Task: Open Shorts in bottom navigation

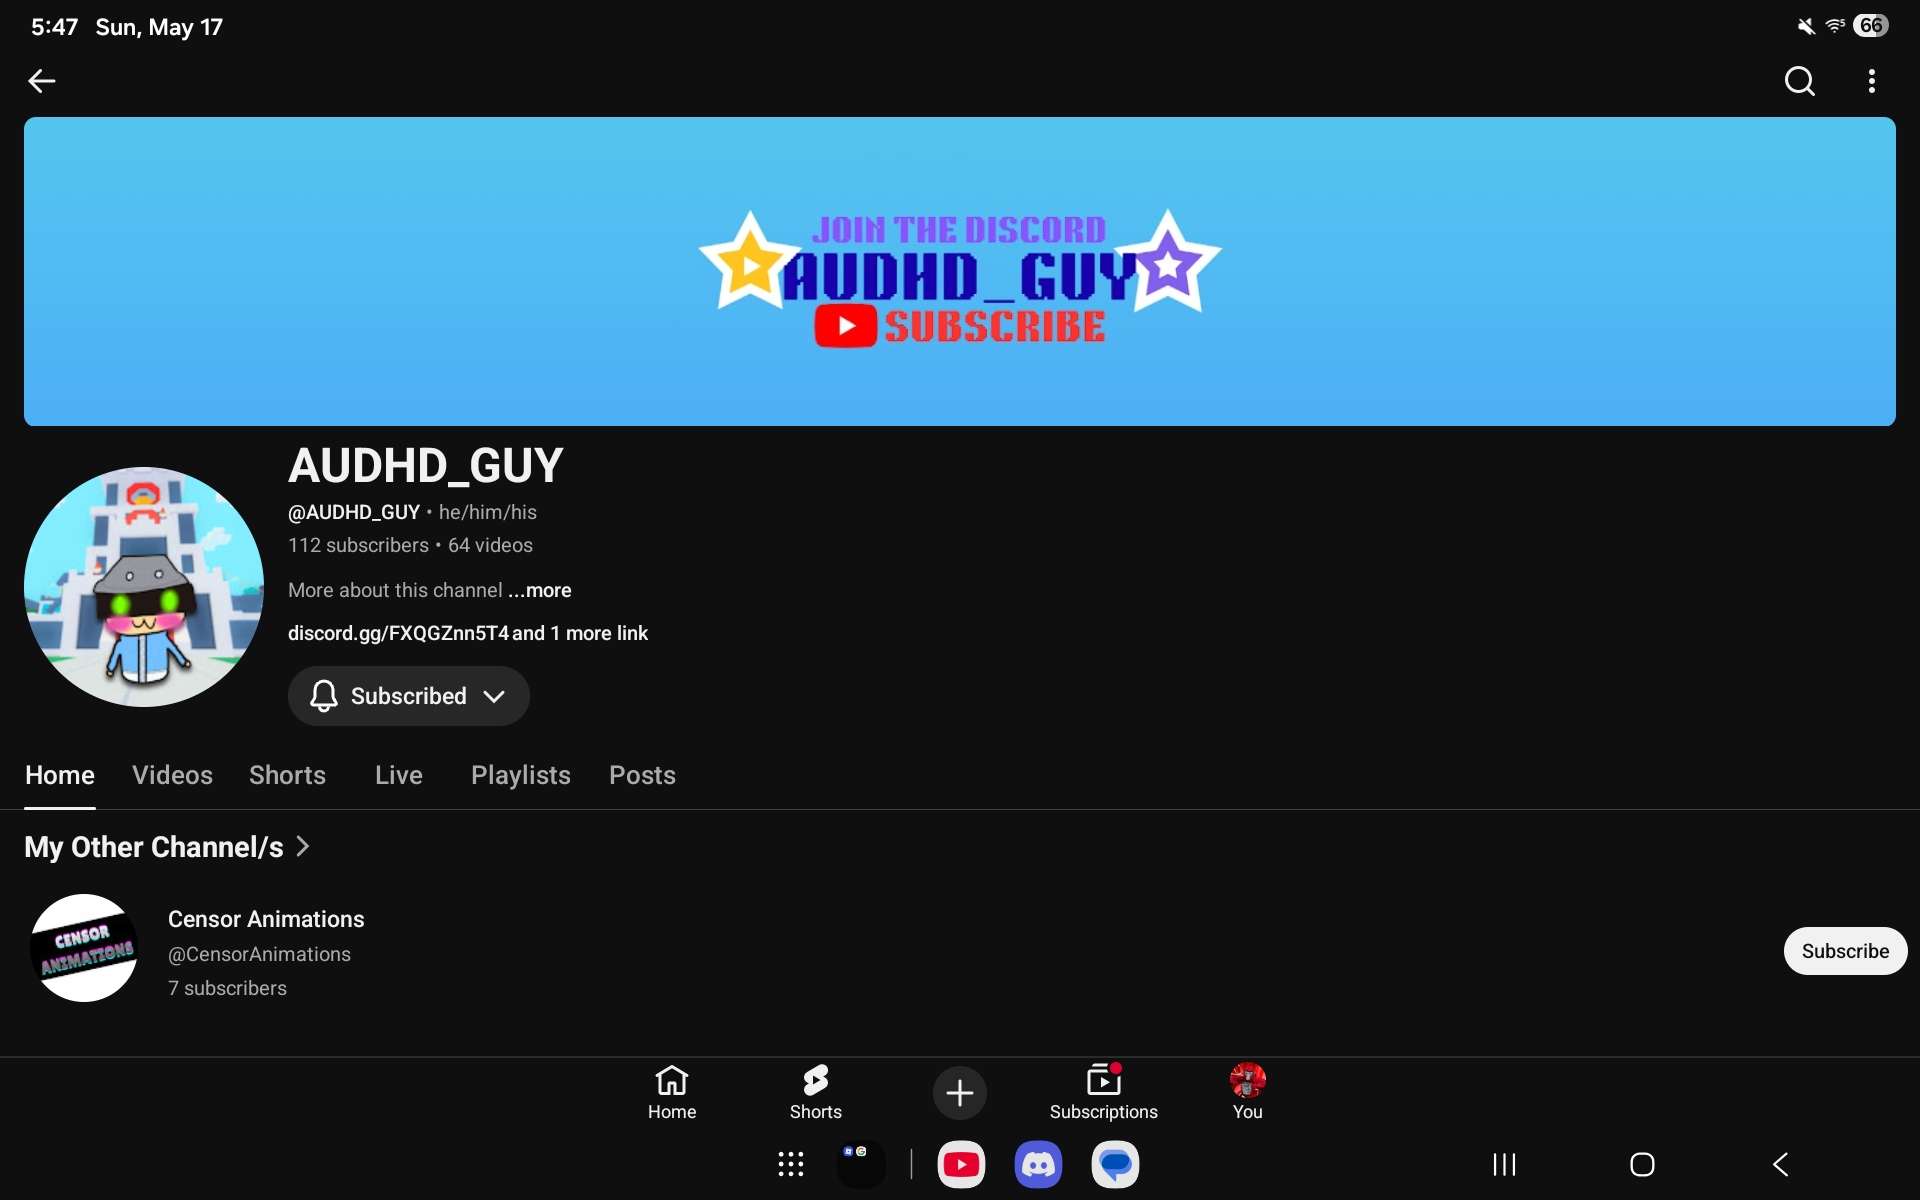Action: tap(816, 1092)
